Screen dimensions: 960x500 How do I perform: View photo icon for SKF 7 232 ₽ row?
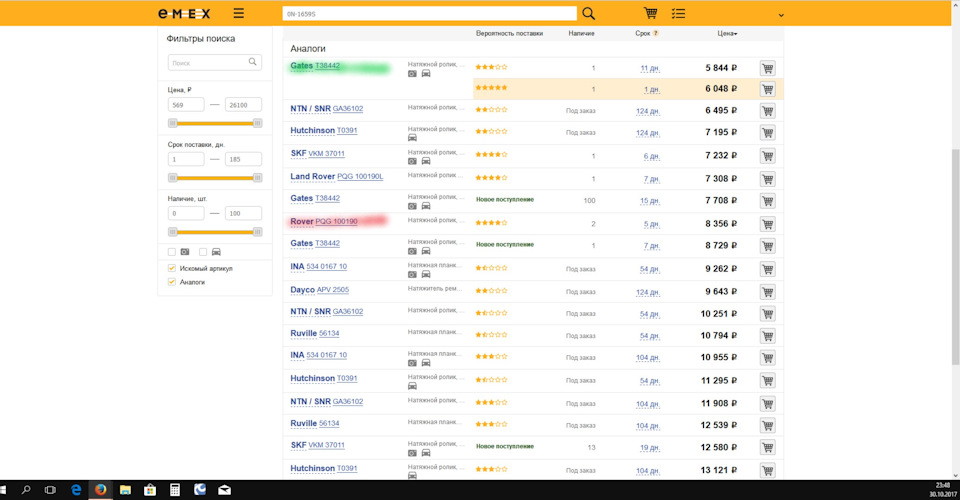point(412,162)
